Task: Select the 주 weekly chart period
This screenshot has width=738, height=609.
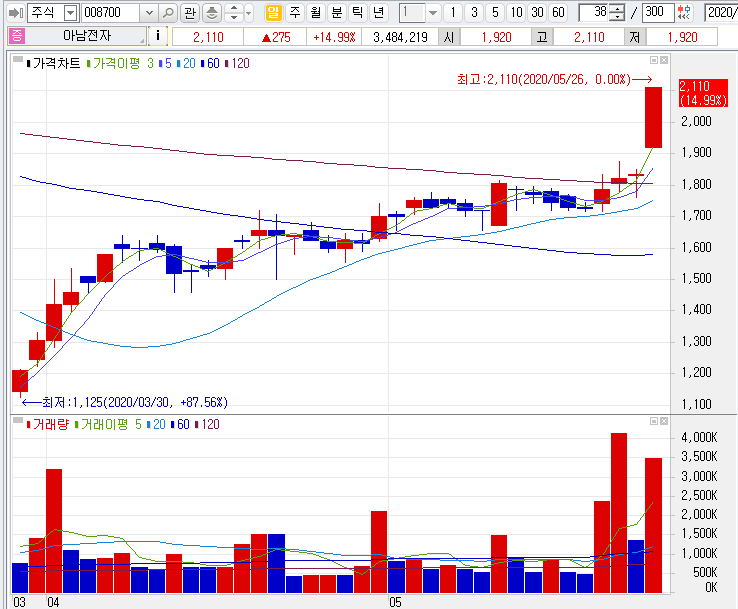Action: click(295, 13)
